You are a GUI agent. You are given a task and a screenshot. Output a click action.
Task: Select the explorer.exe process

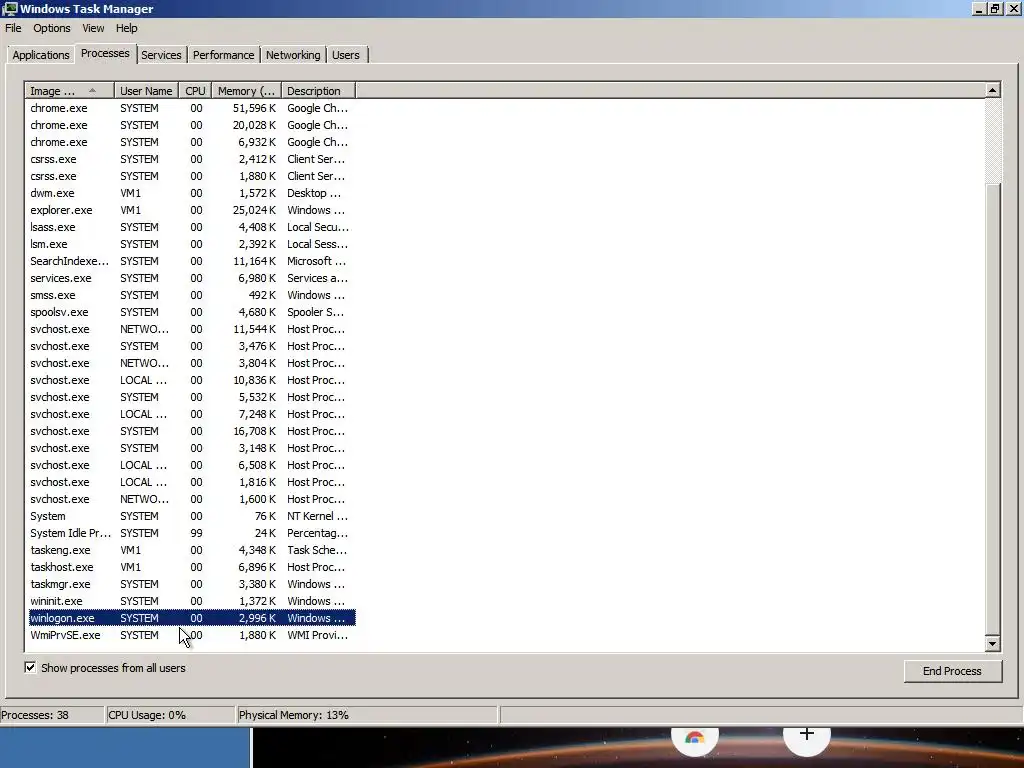[192, 210]
